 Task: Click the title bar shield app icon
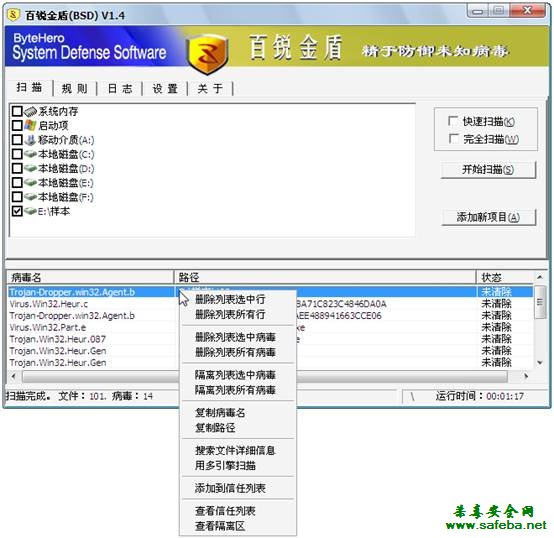point(14,15)
